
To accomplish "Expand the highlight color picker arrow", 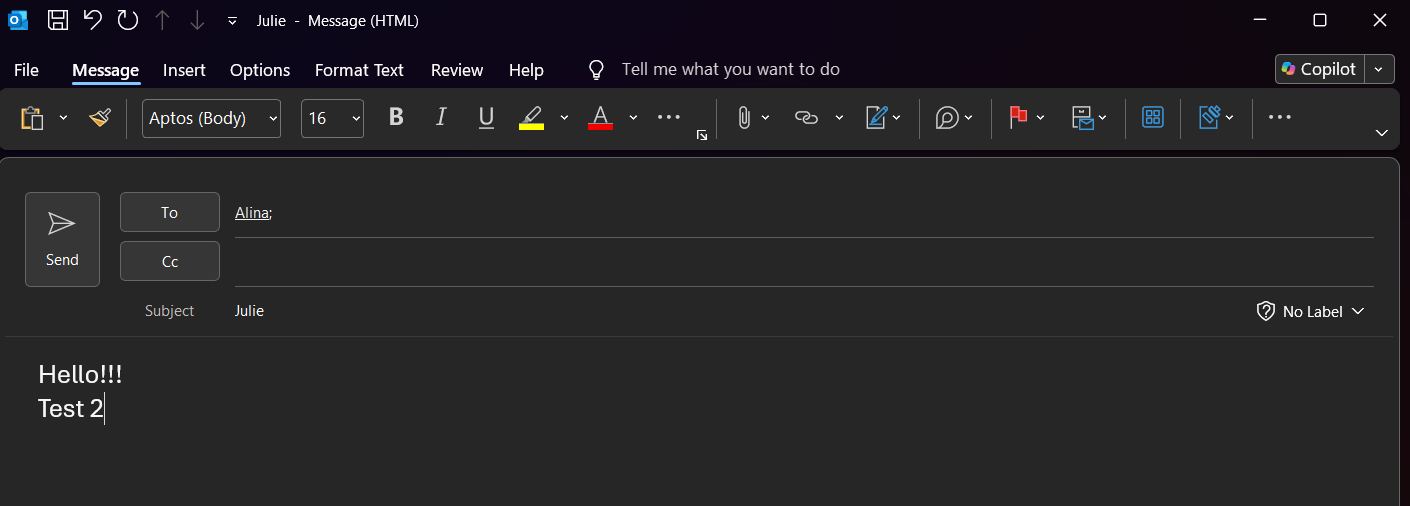I will 564,118.
